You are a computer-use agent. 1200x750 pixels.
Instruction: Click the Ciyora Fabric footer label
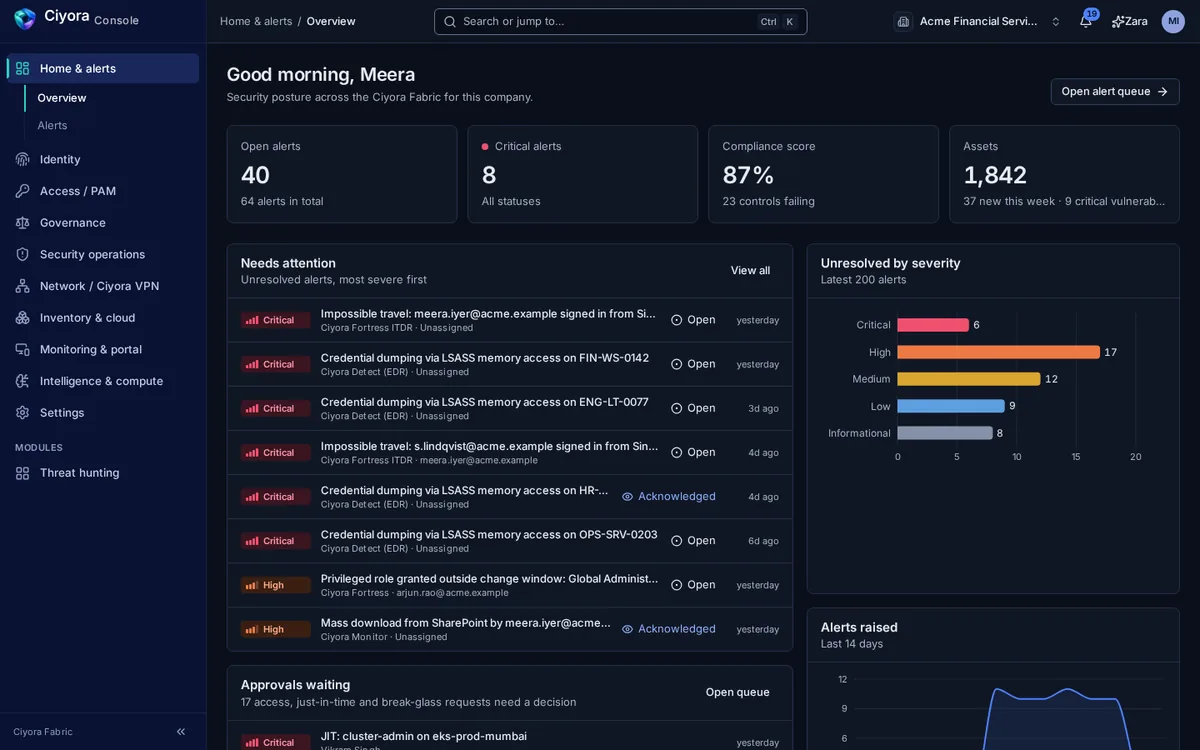click(x=43, y=732)
